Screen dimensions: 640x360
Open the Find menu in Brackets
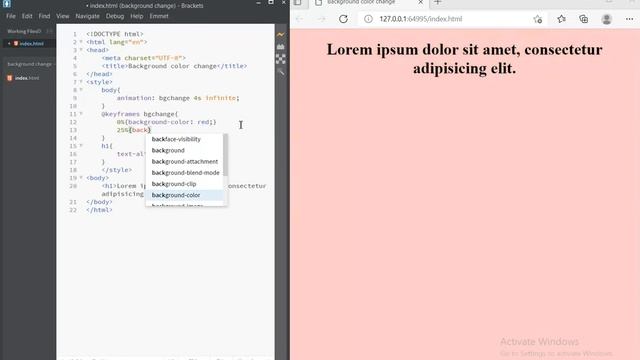click(x=44, y=16)
